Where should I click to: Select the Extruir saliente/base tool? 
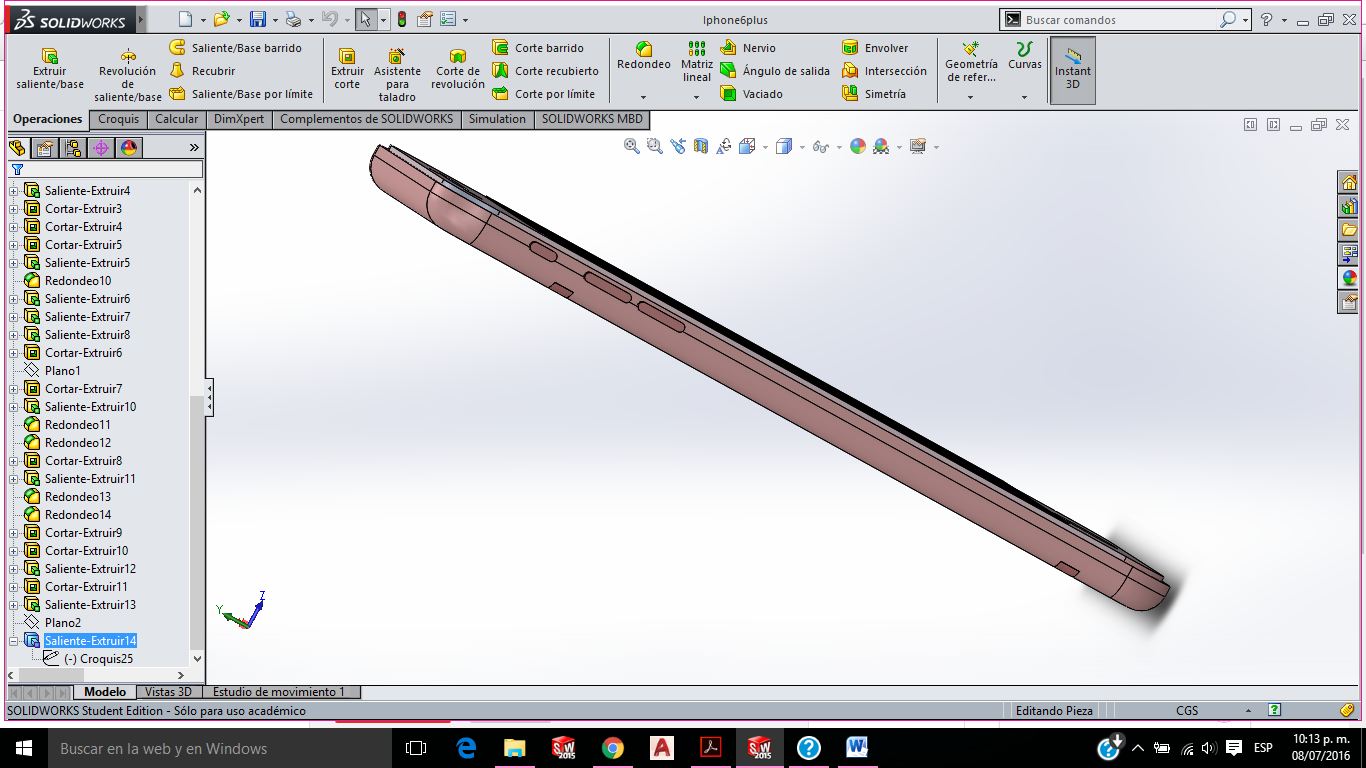click(x=50, y=68)
